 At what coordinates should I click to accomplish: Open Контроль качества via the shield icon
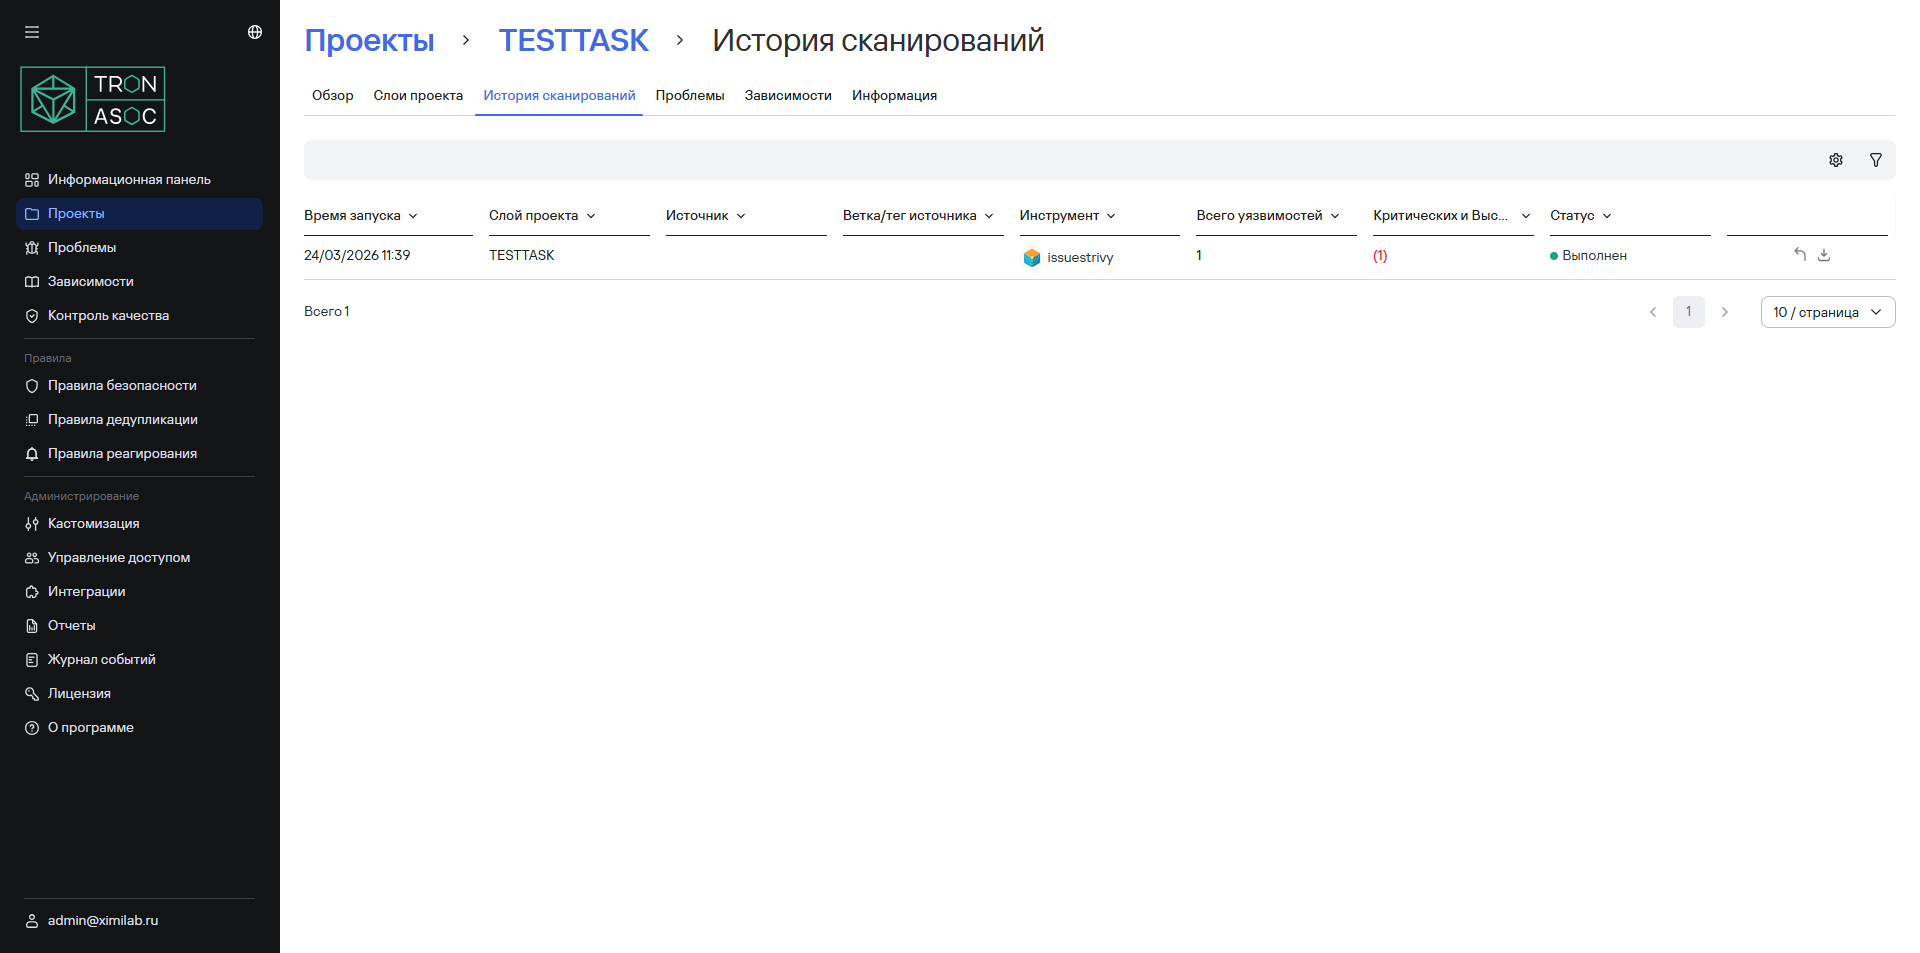tap(31, 315)
